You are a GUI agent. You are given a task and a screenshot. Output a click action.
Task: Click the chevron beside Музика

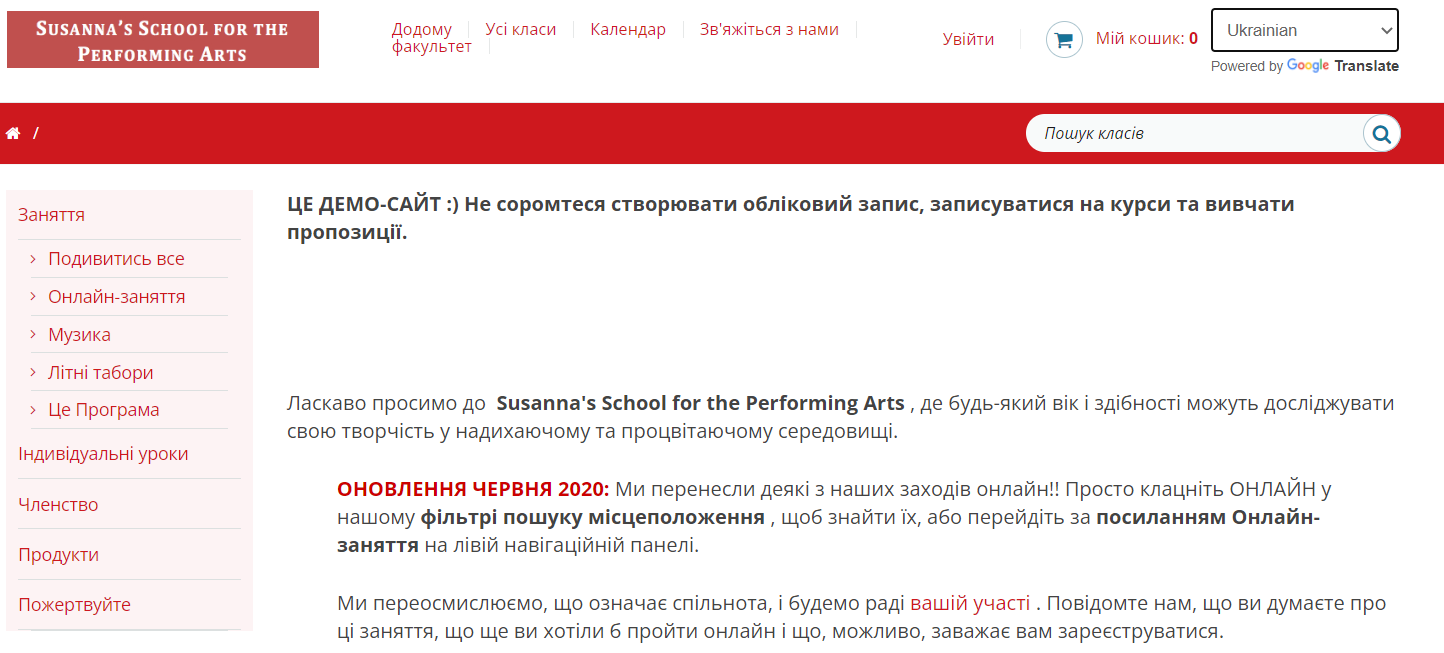click(33, 335)
